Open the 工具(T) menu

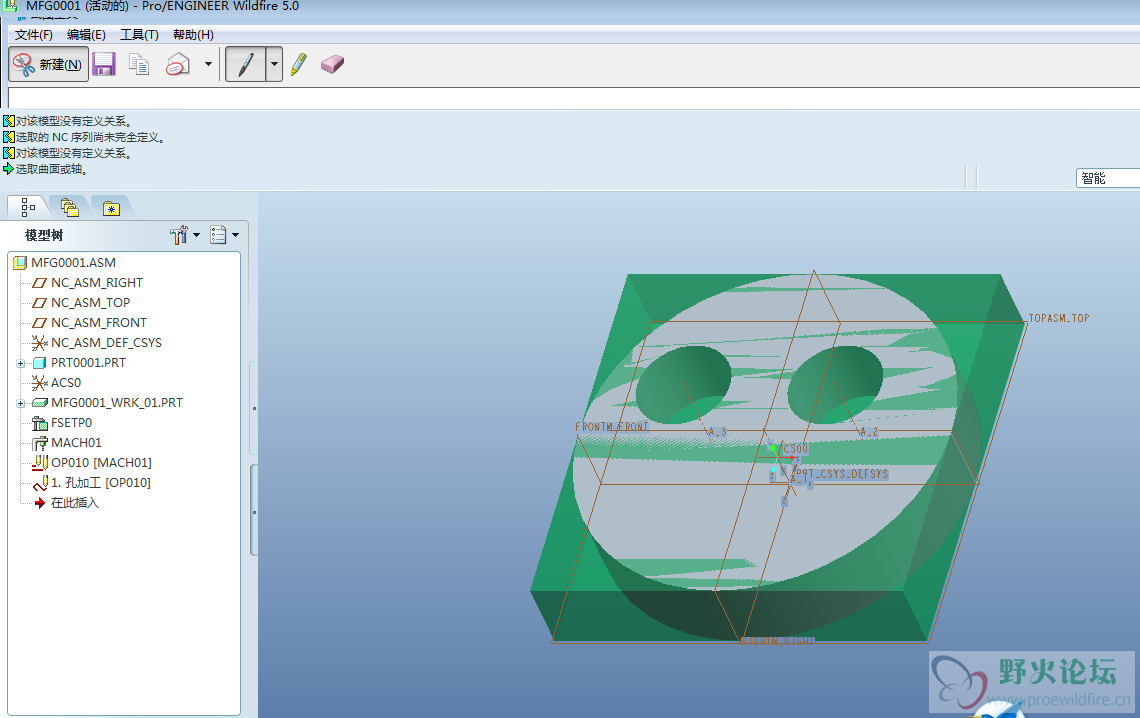[x=139, y=35]
